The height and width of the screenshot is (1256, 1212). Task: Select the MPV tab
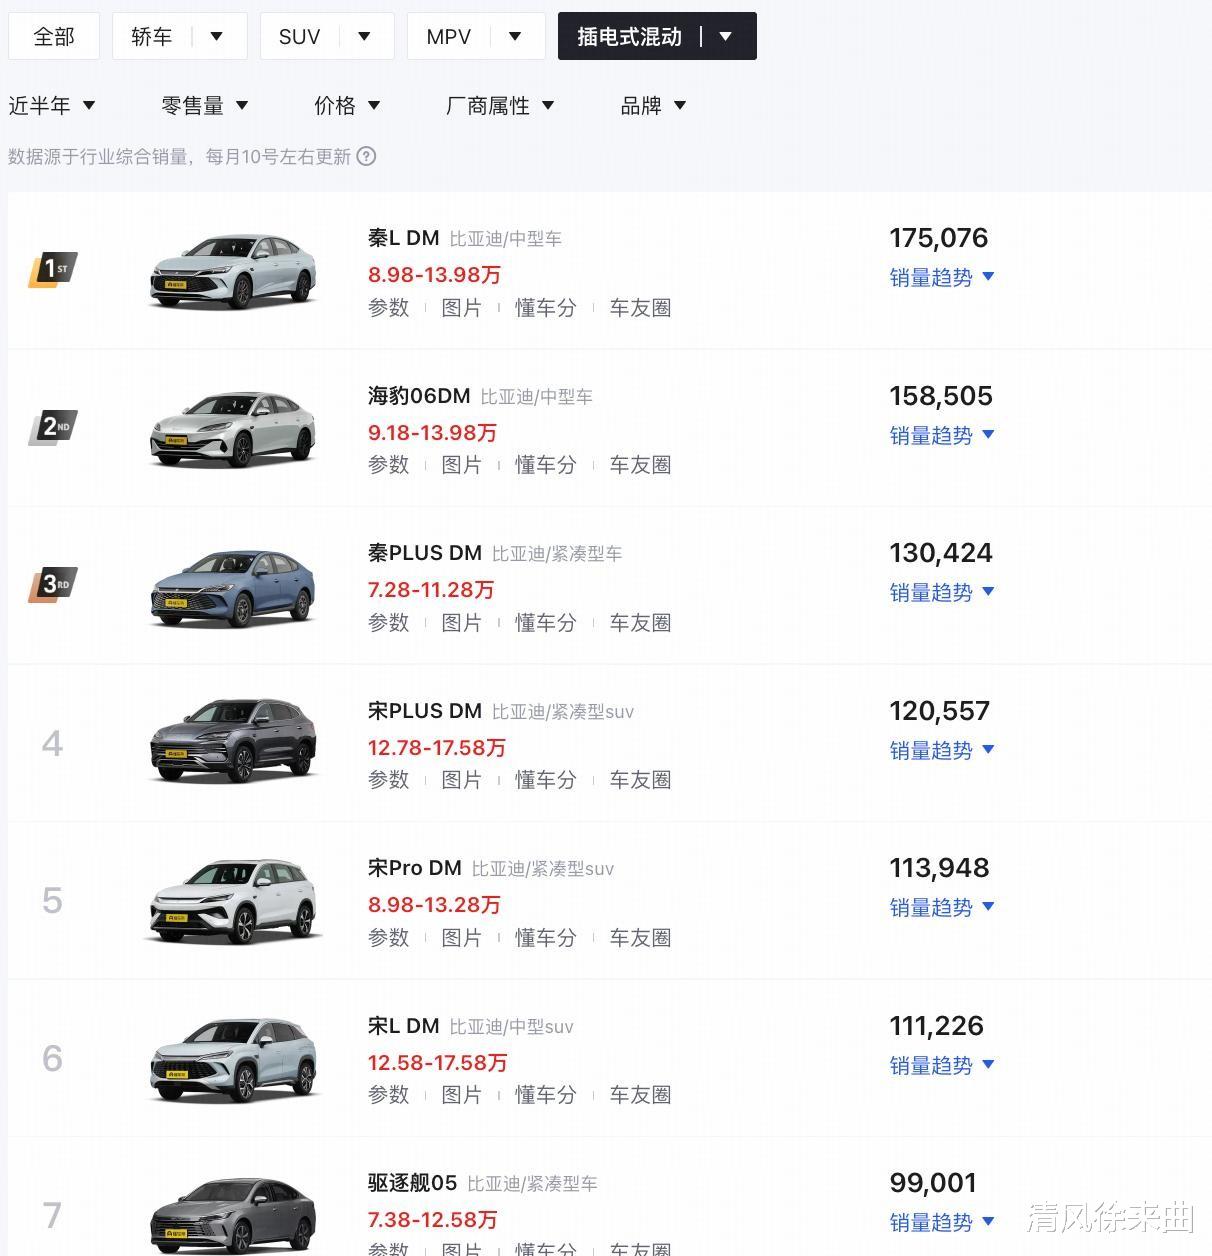(x=448, y=37)
